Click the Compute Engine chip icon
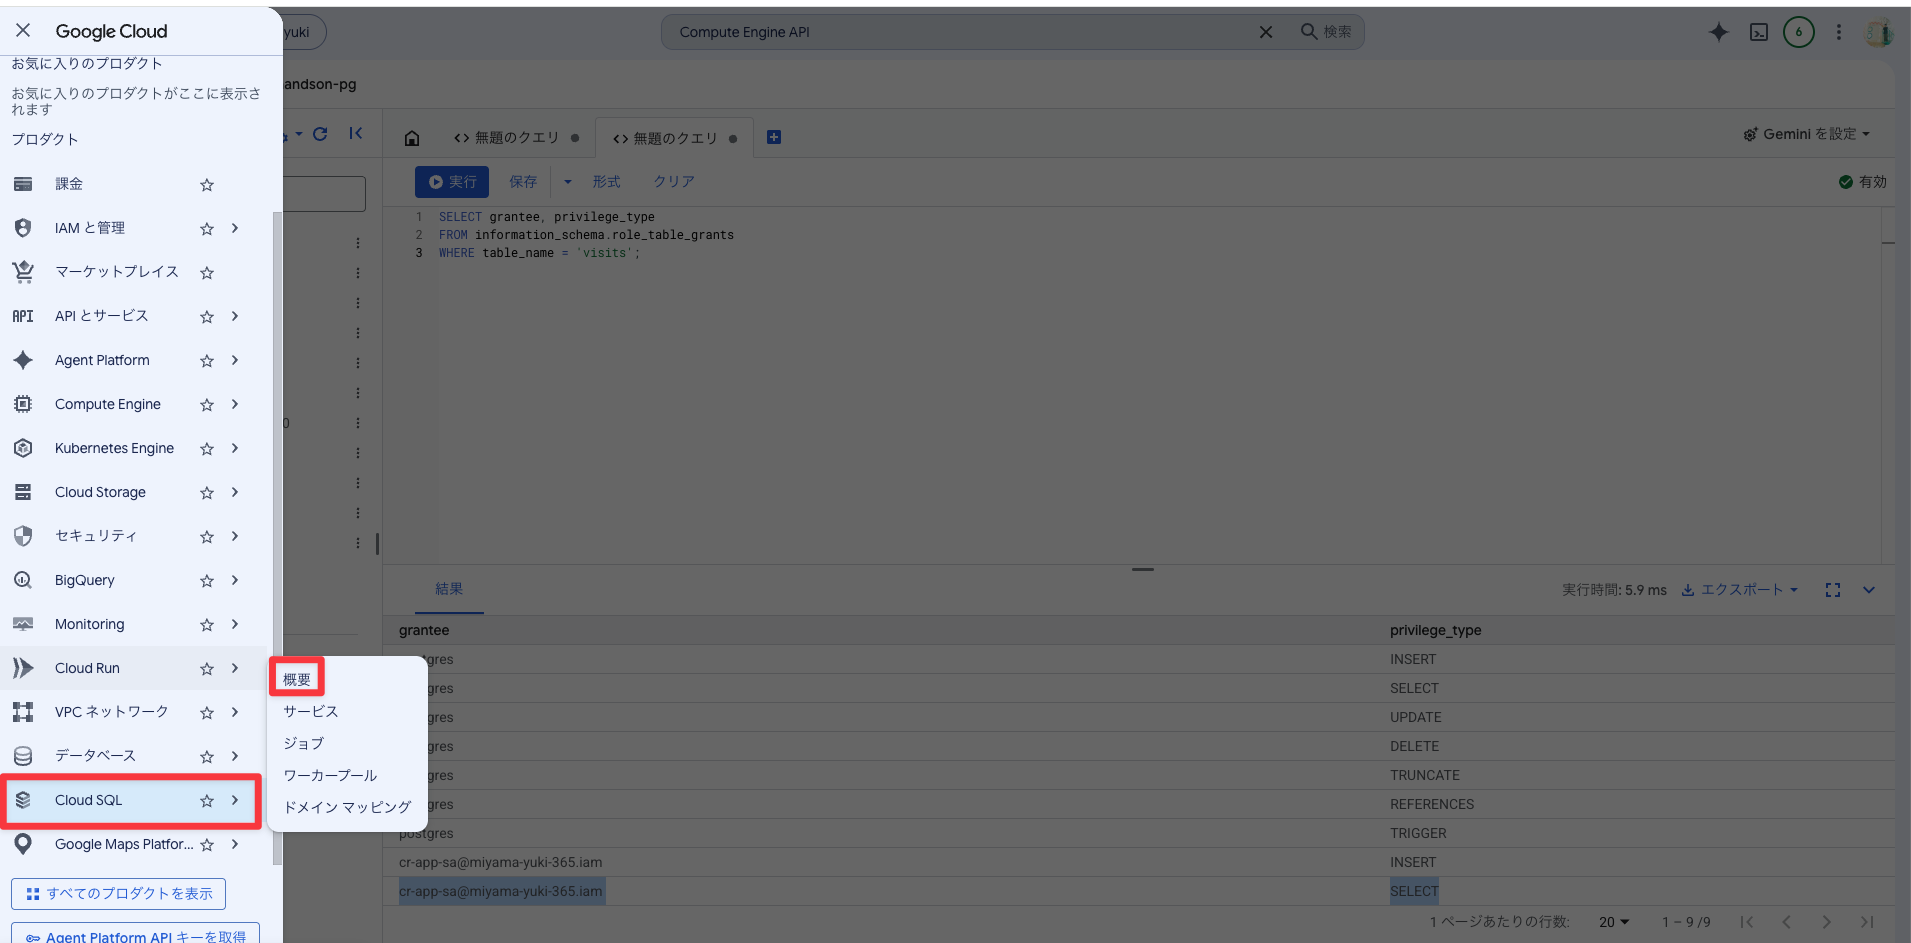The image size is (1911, 943). [x=23, y=404]
